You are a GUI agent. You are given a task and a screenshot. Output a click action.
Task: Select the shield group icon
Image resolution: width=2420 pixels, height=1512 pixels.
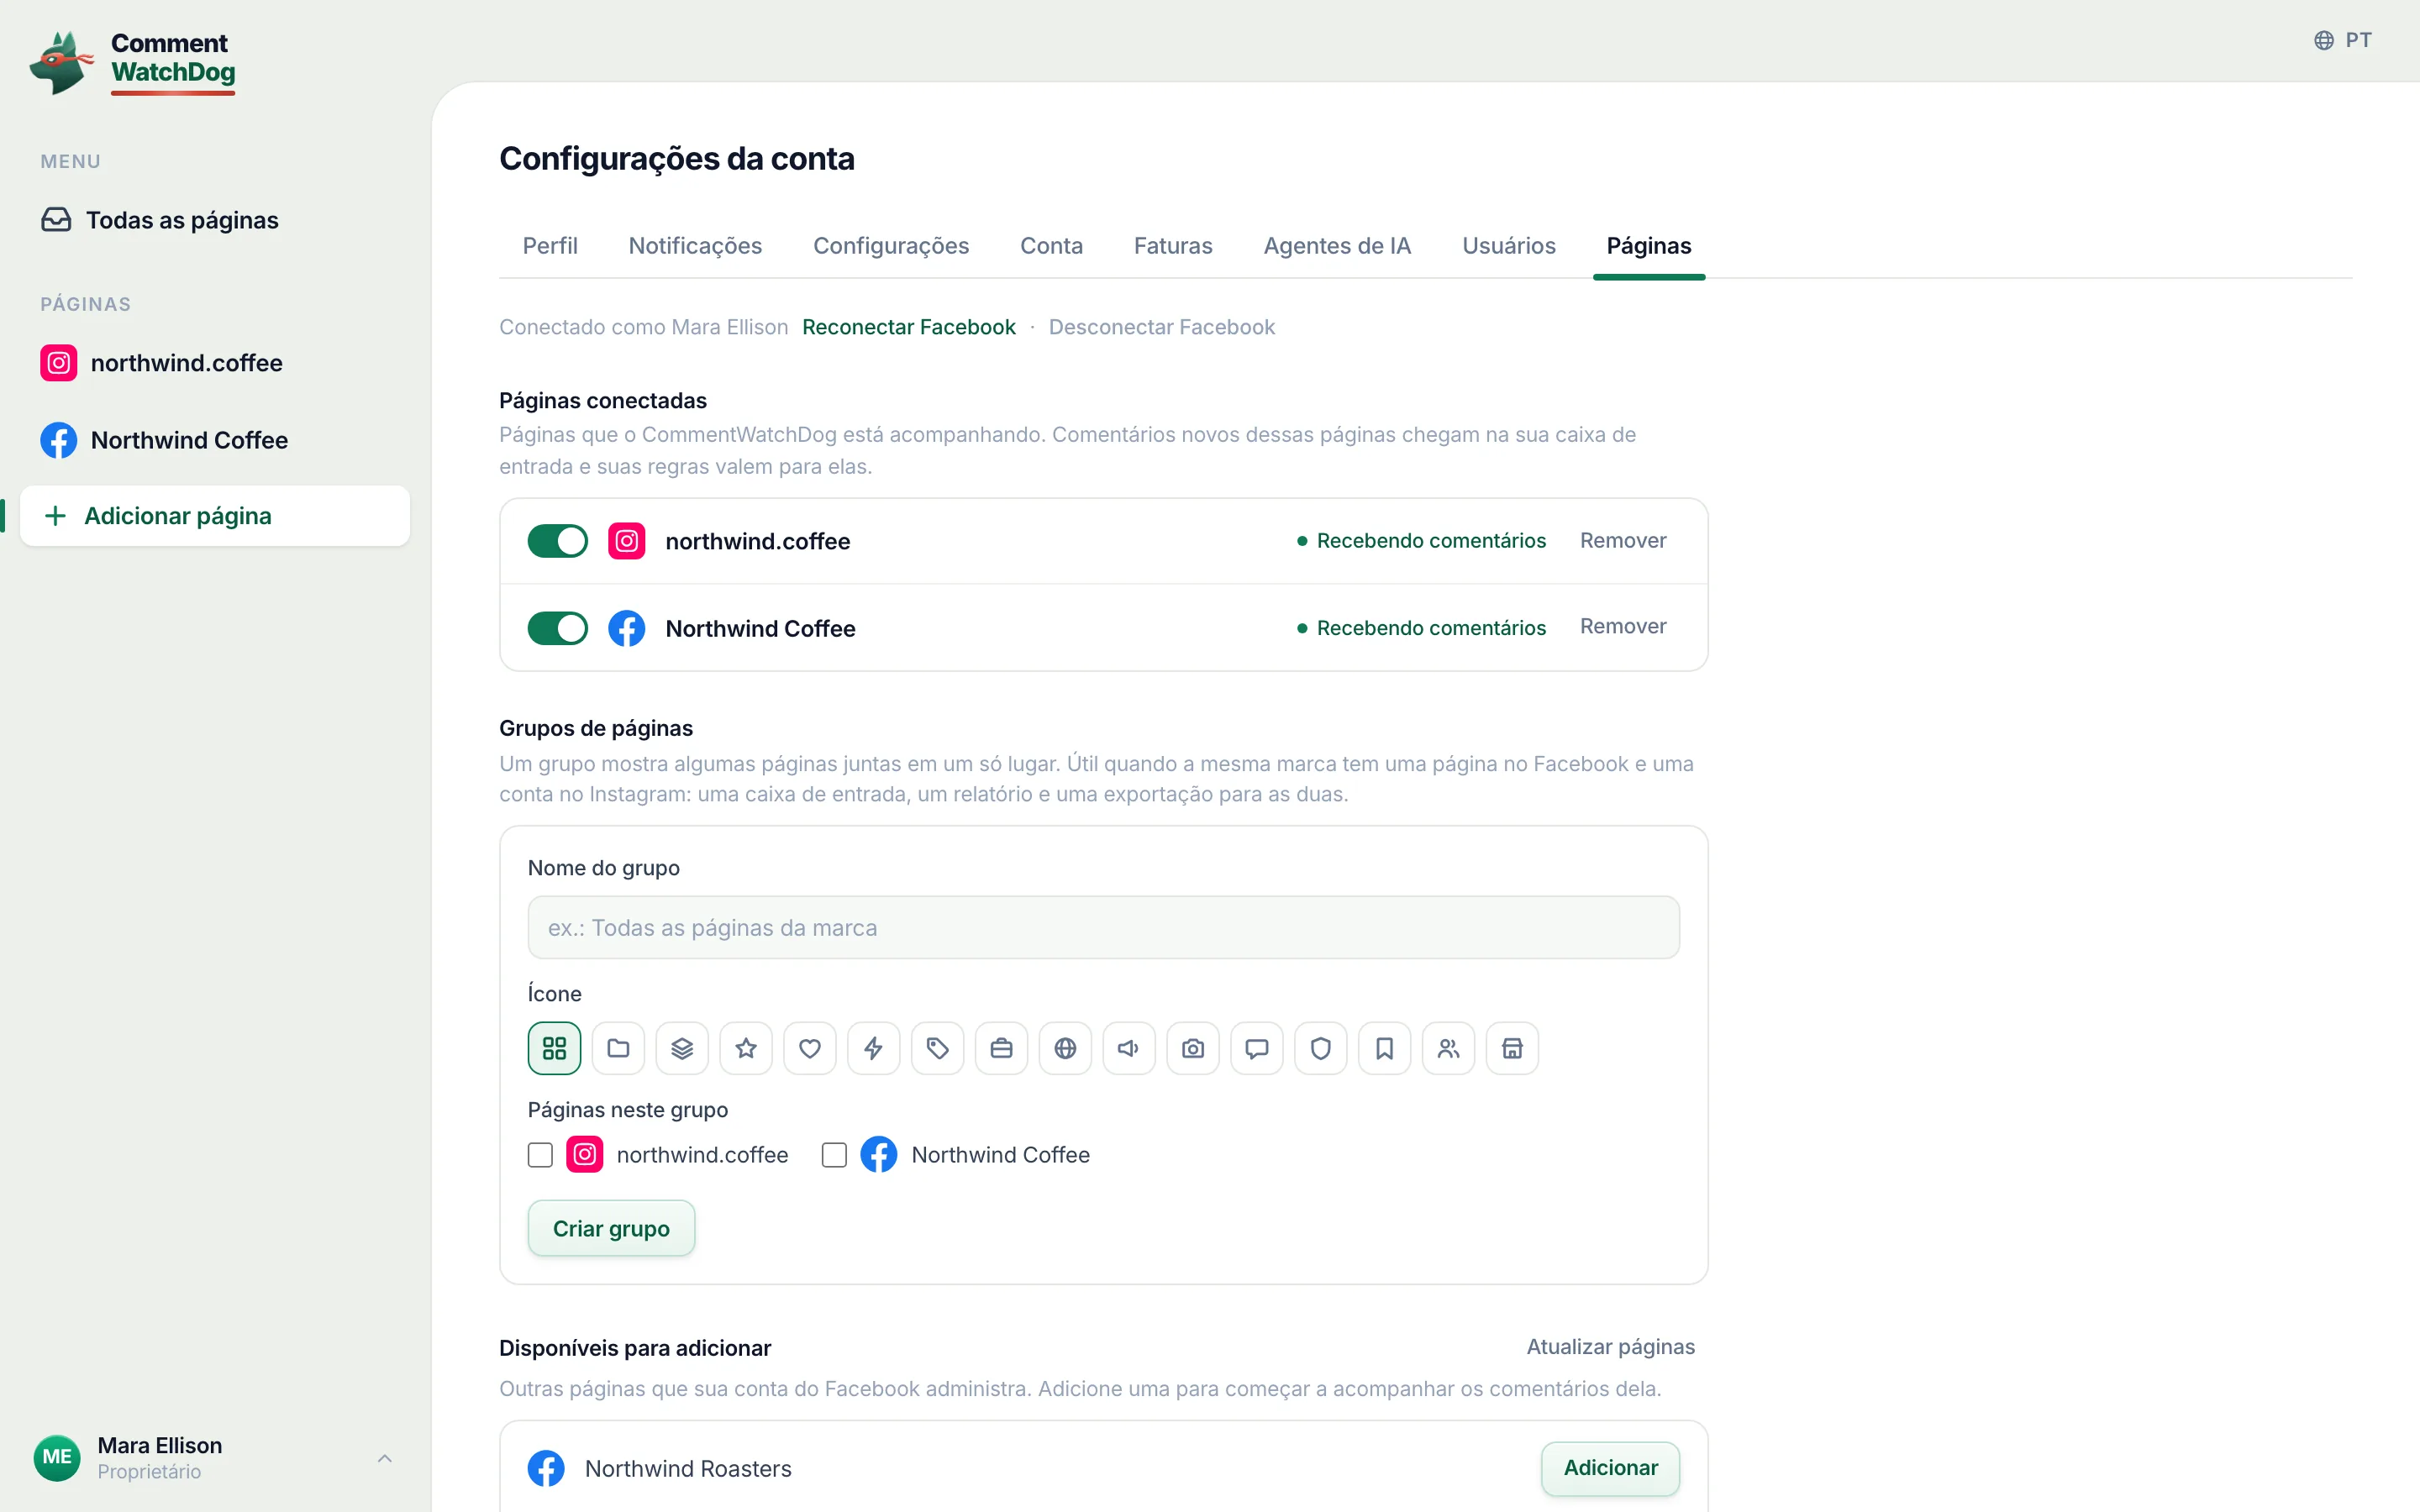pyautogui.click(x=1321, y=1048)
